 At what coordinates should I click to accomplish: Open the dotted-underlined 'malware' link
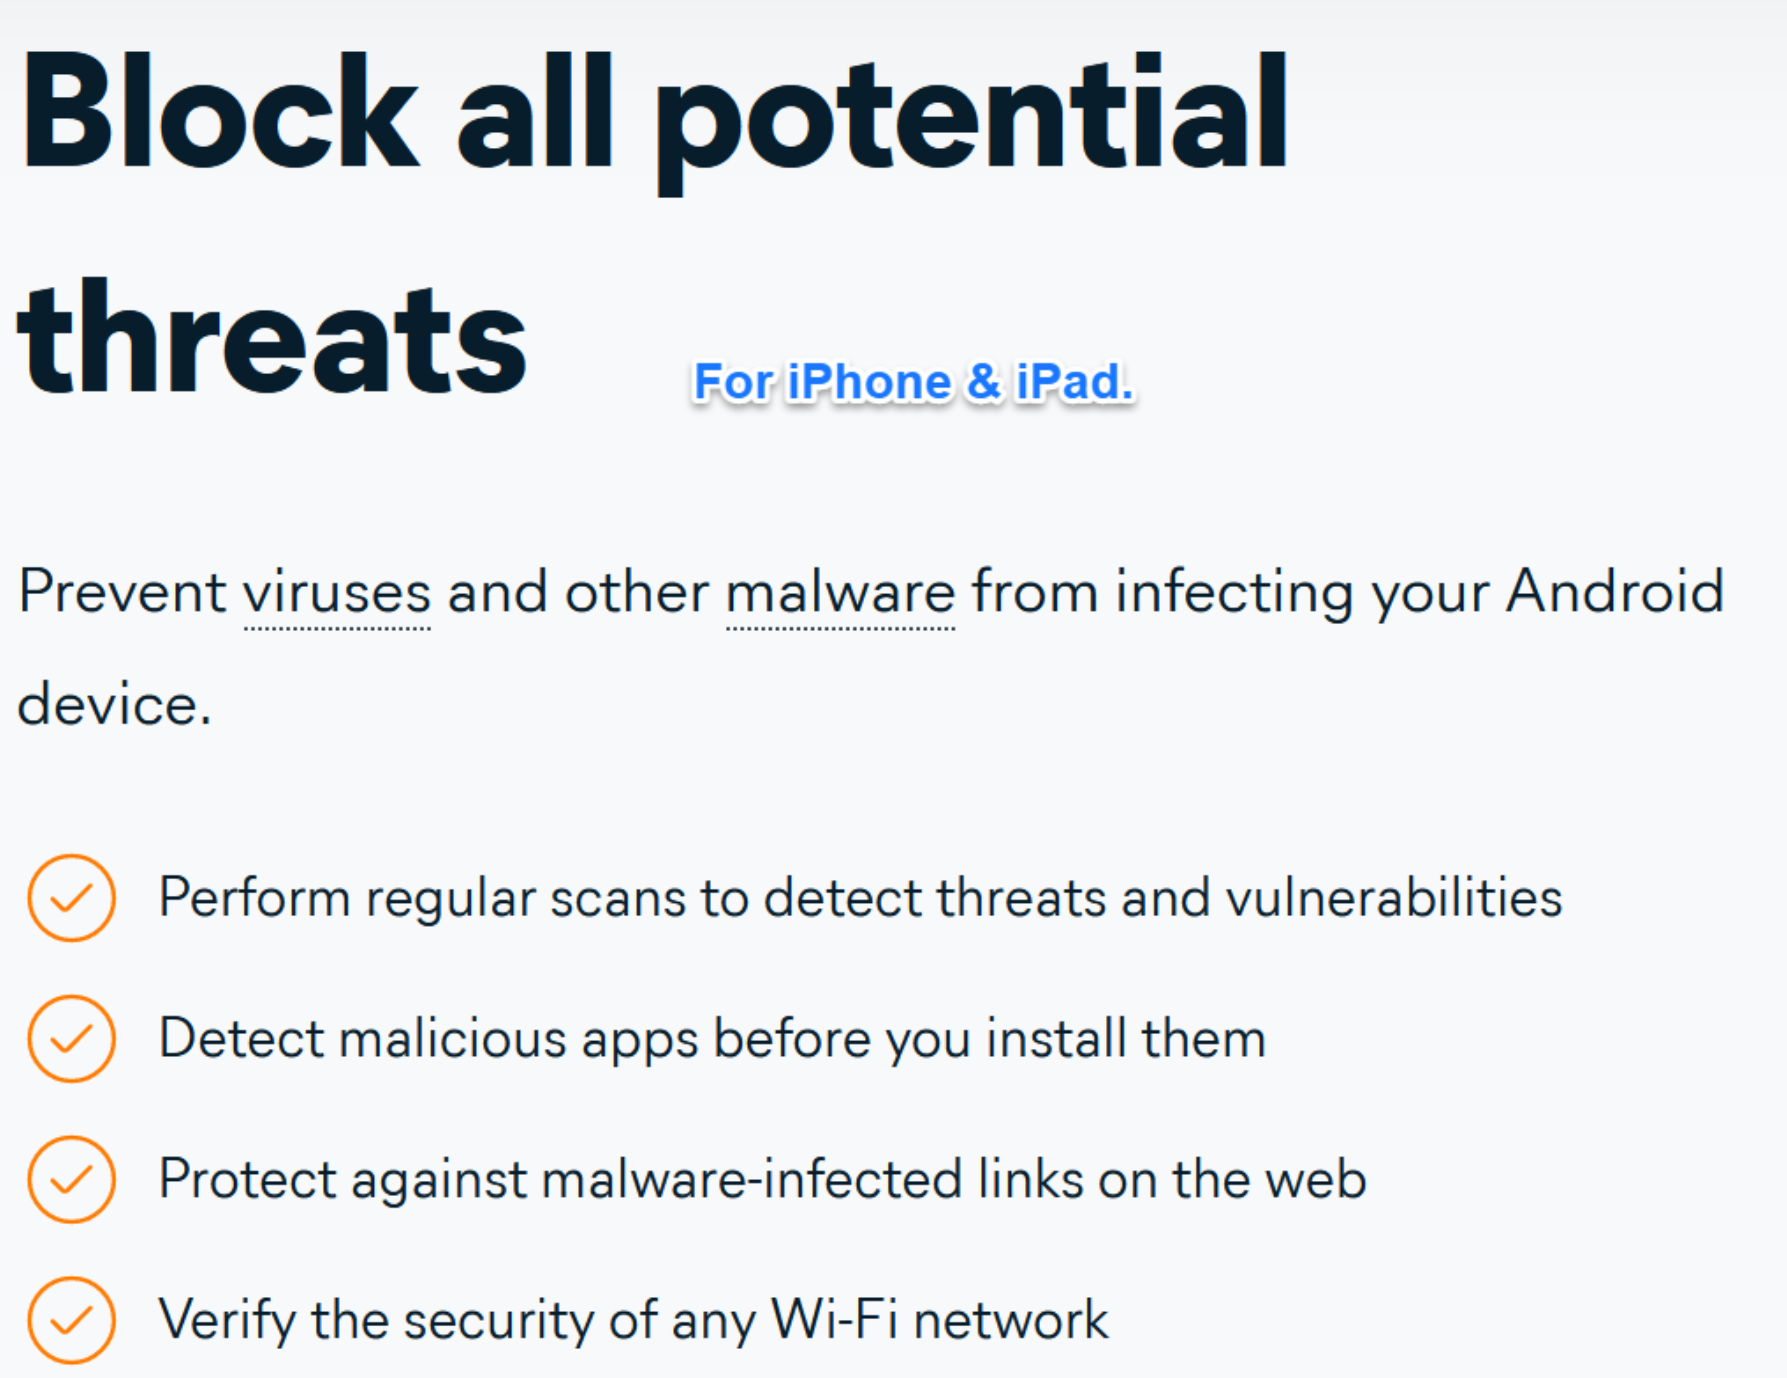(840, 593)
